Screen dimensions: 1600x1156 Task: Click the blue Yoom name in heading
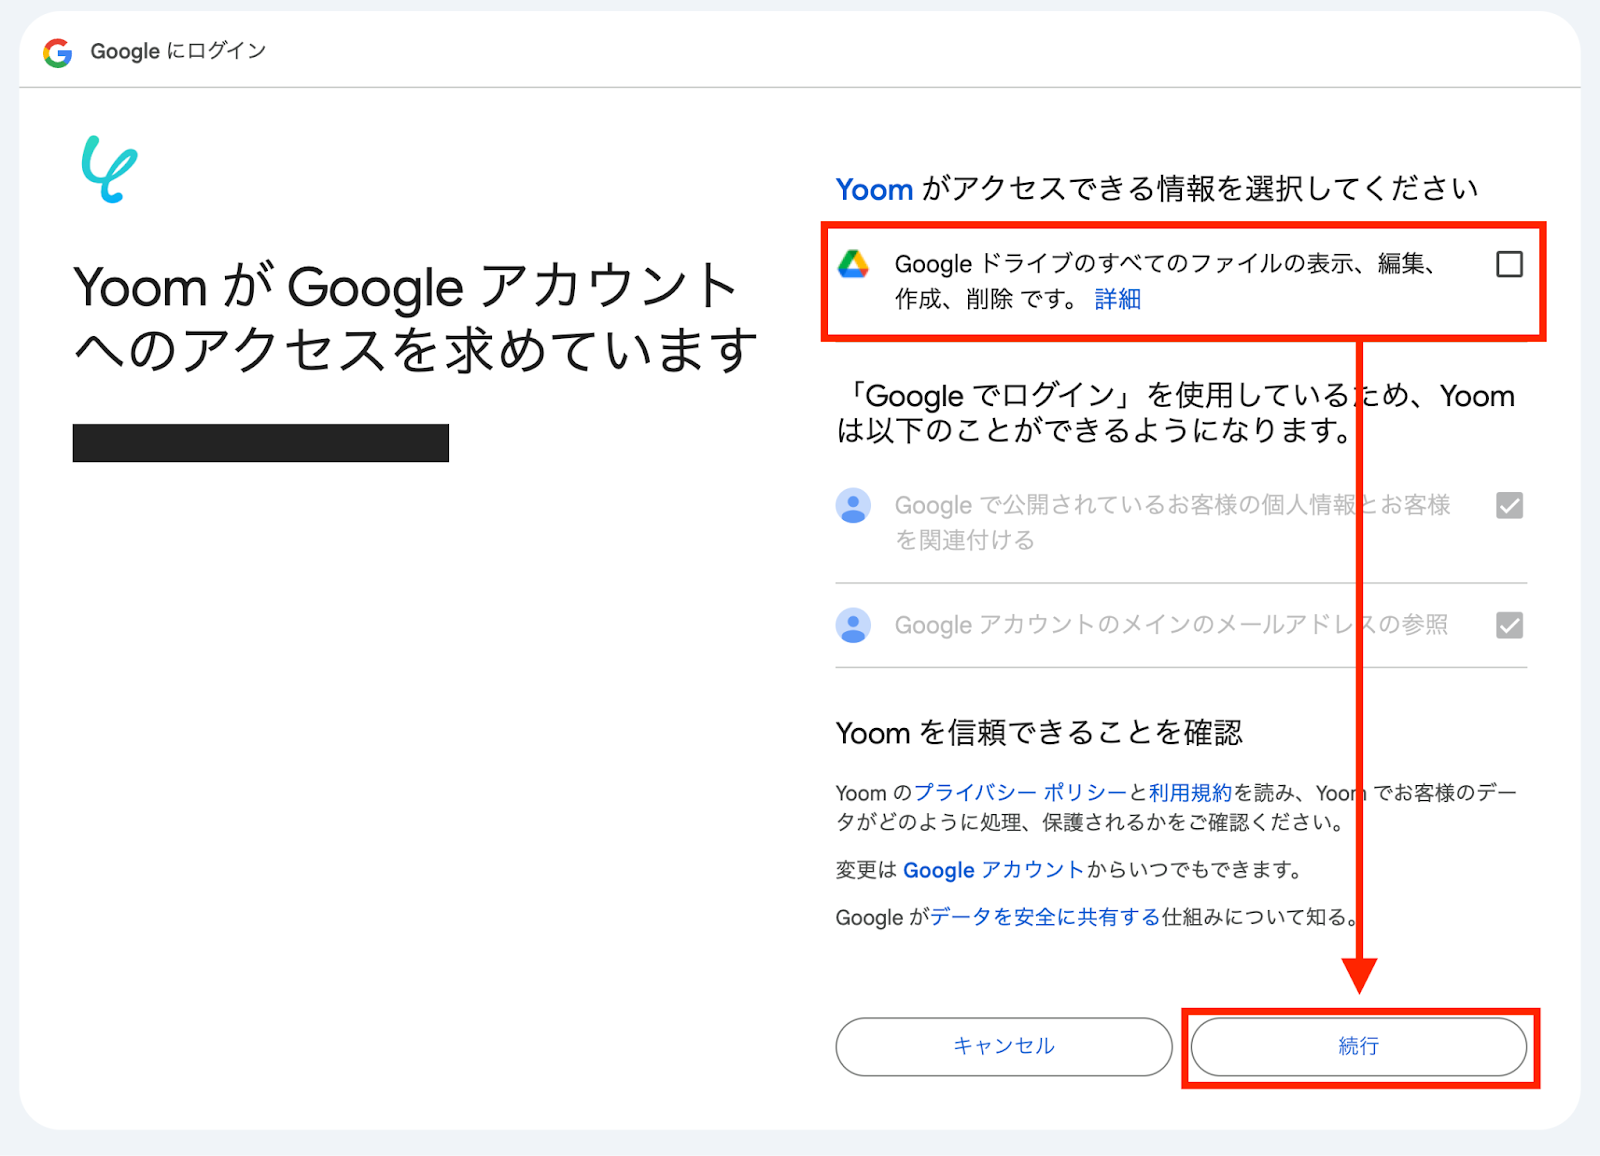tap(875, 189)
